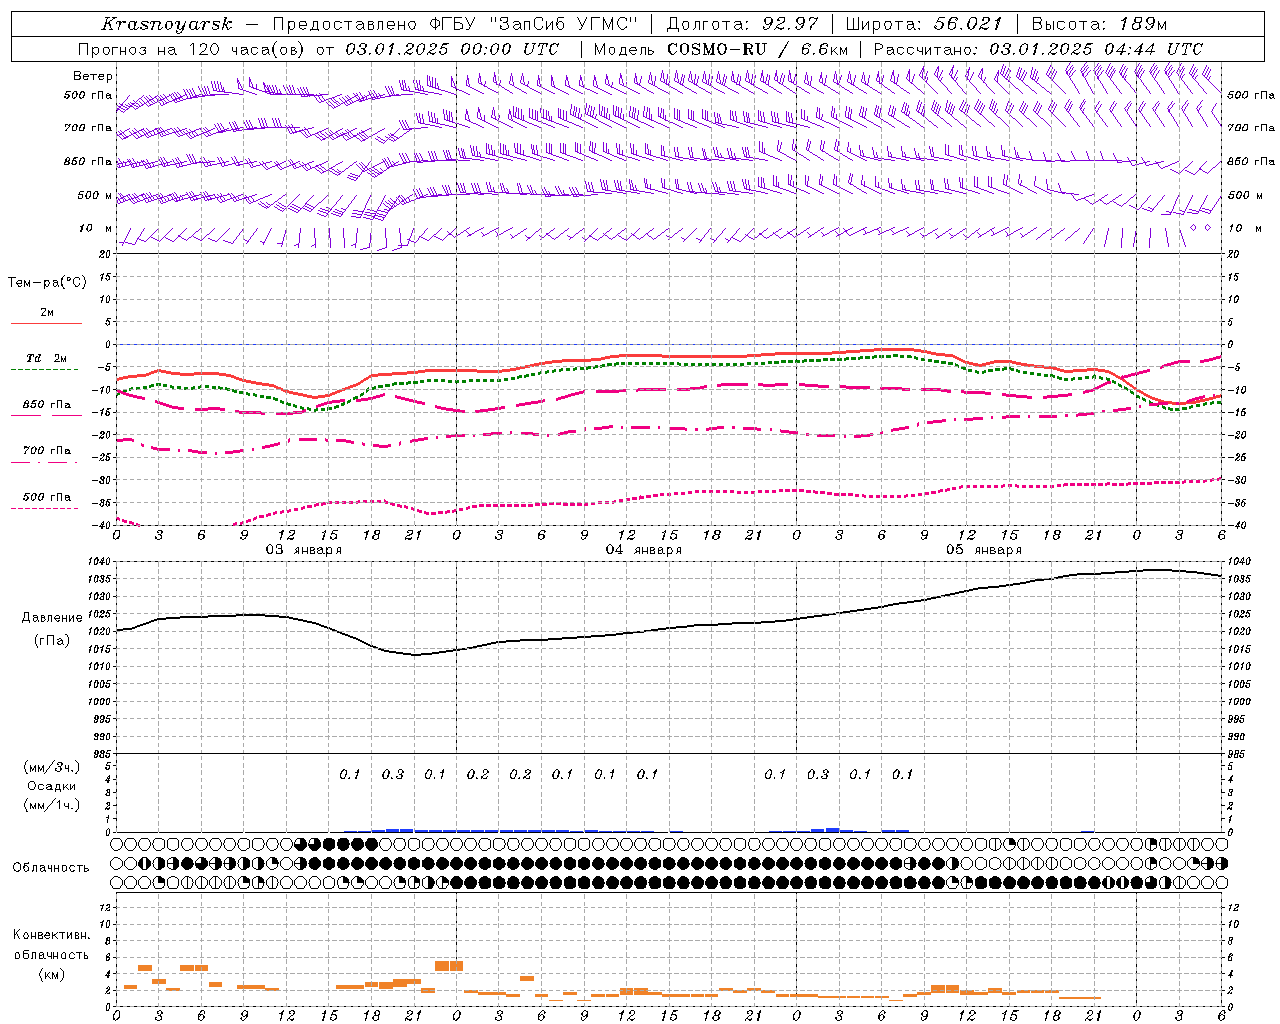Select the provider text ФГБУ "ЗапСиб УГМС"
The width and height of the screenshot is (1280, 1024).
(x=533, y=24)
